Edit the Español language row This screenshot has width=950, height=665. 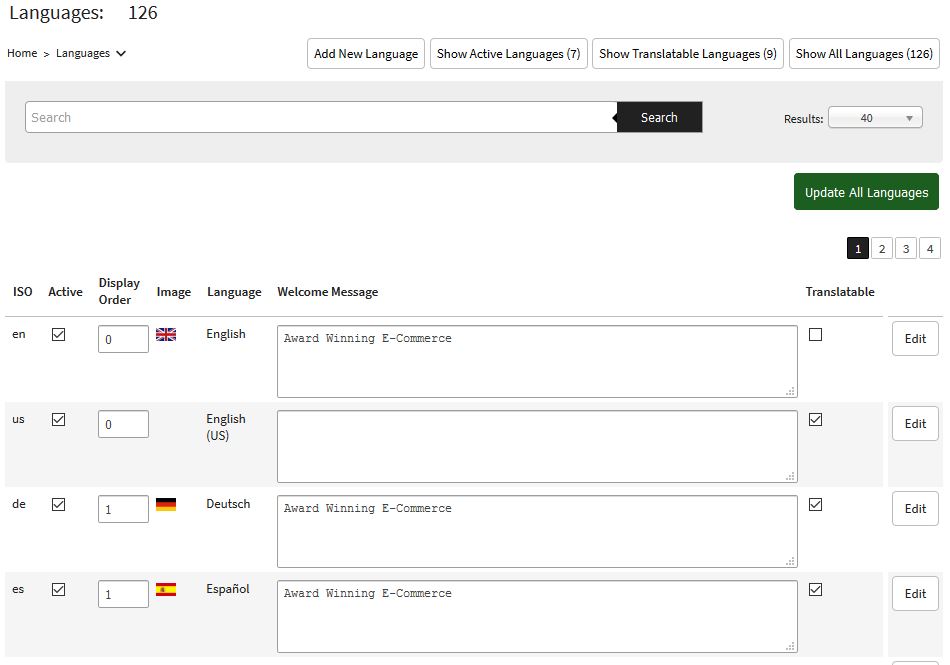point(915,594)
